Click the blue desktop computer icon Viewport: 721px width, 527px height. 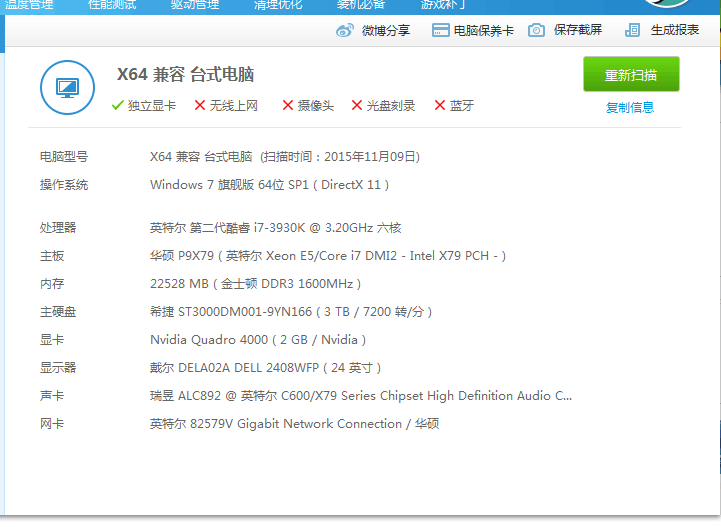tap(68, 87)
